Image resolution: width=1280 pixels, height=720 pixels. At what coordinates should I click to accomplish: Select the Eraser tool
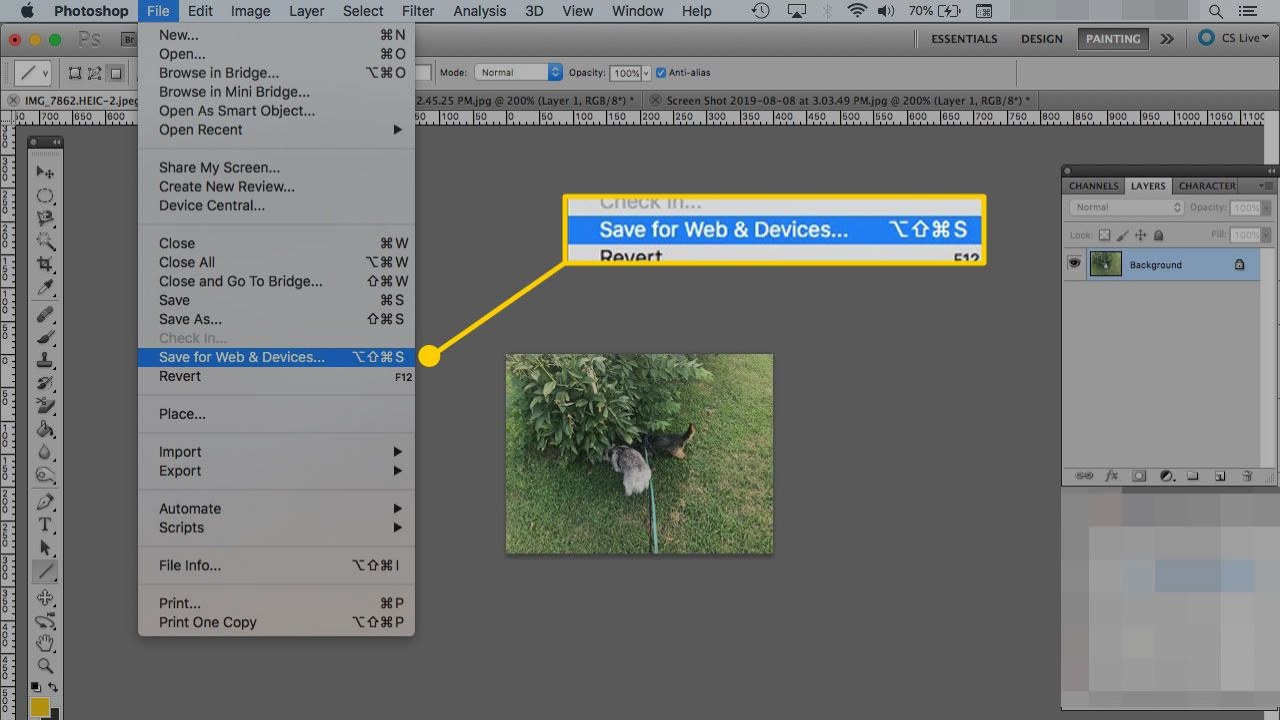[45, 406]
